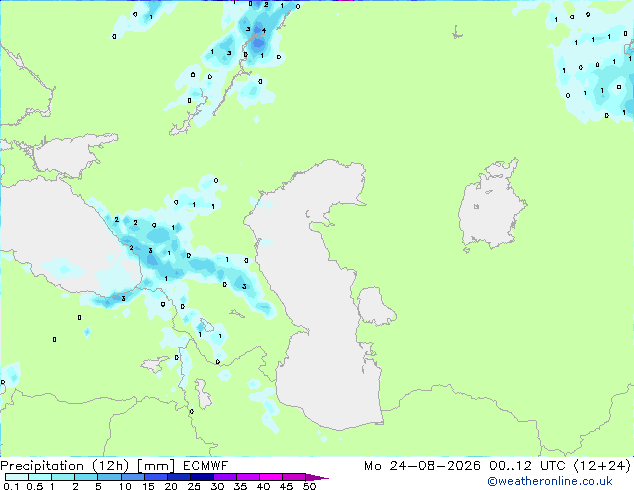This screenshot has width=634, height=490.
Task: Open the weatheronline.co.uk copyright link
Action: pos(550,481)
